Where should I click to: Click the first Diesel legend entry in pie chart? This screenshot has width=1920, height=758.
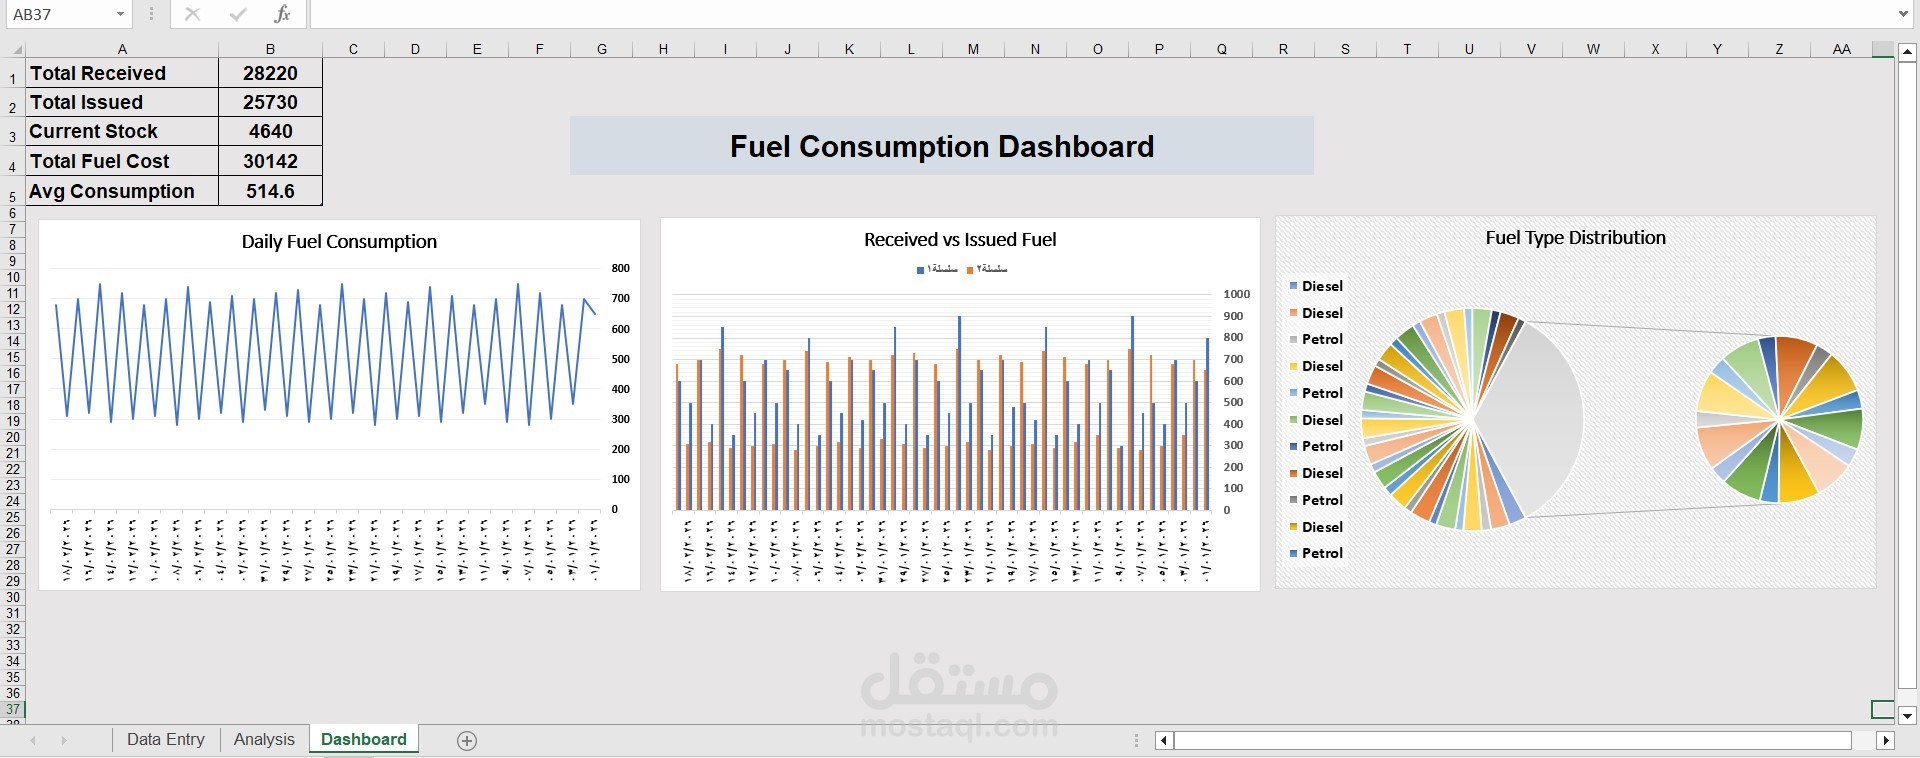(x=1316, y=286)
